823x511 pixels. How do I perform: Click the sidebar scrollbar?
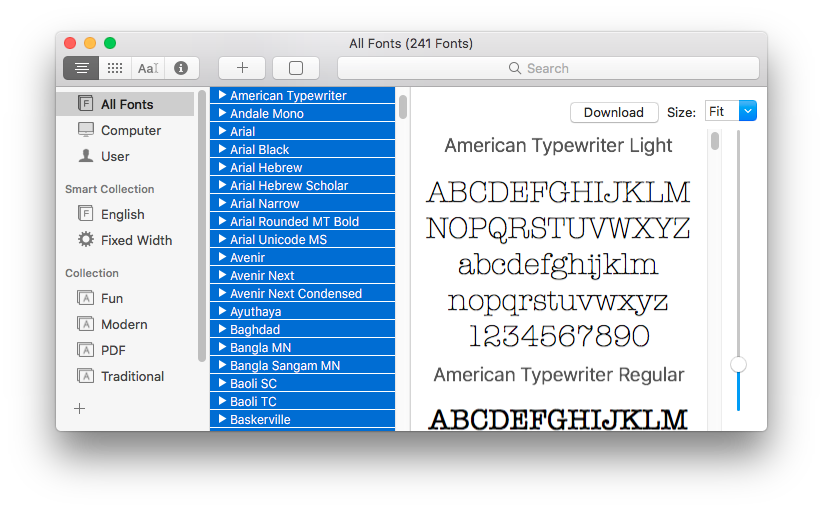click(x=202, y=226)
